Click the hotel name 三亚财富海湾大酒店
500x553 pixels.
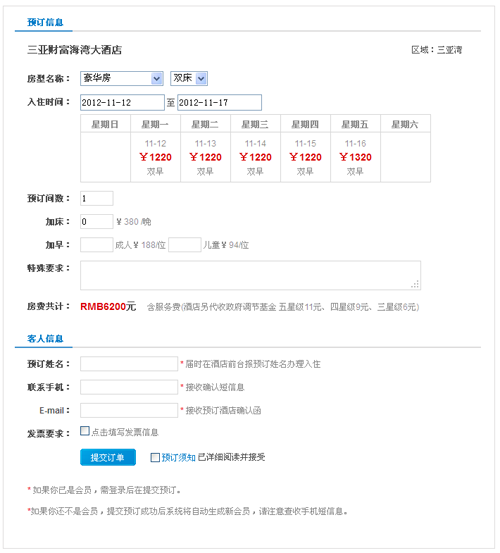coord(74,50)
